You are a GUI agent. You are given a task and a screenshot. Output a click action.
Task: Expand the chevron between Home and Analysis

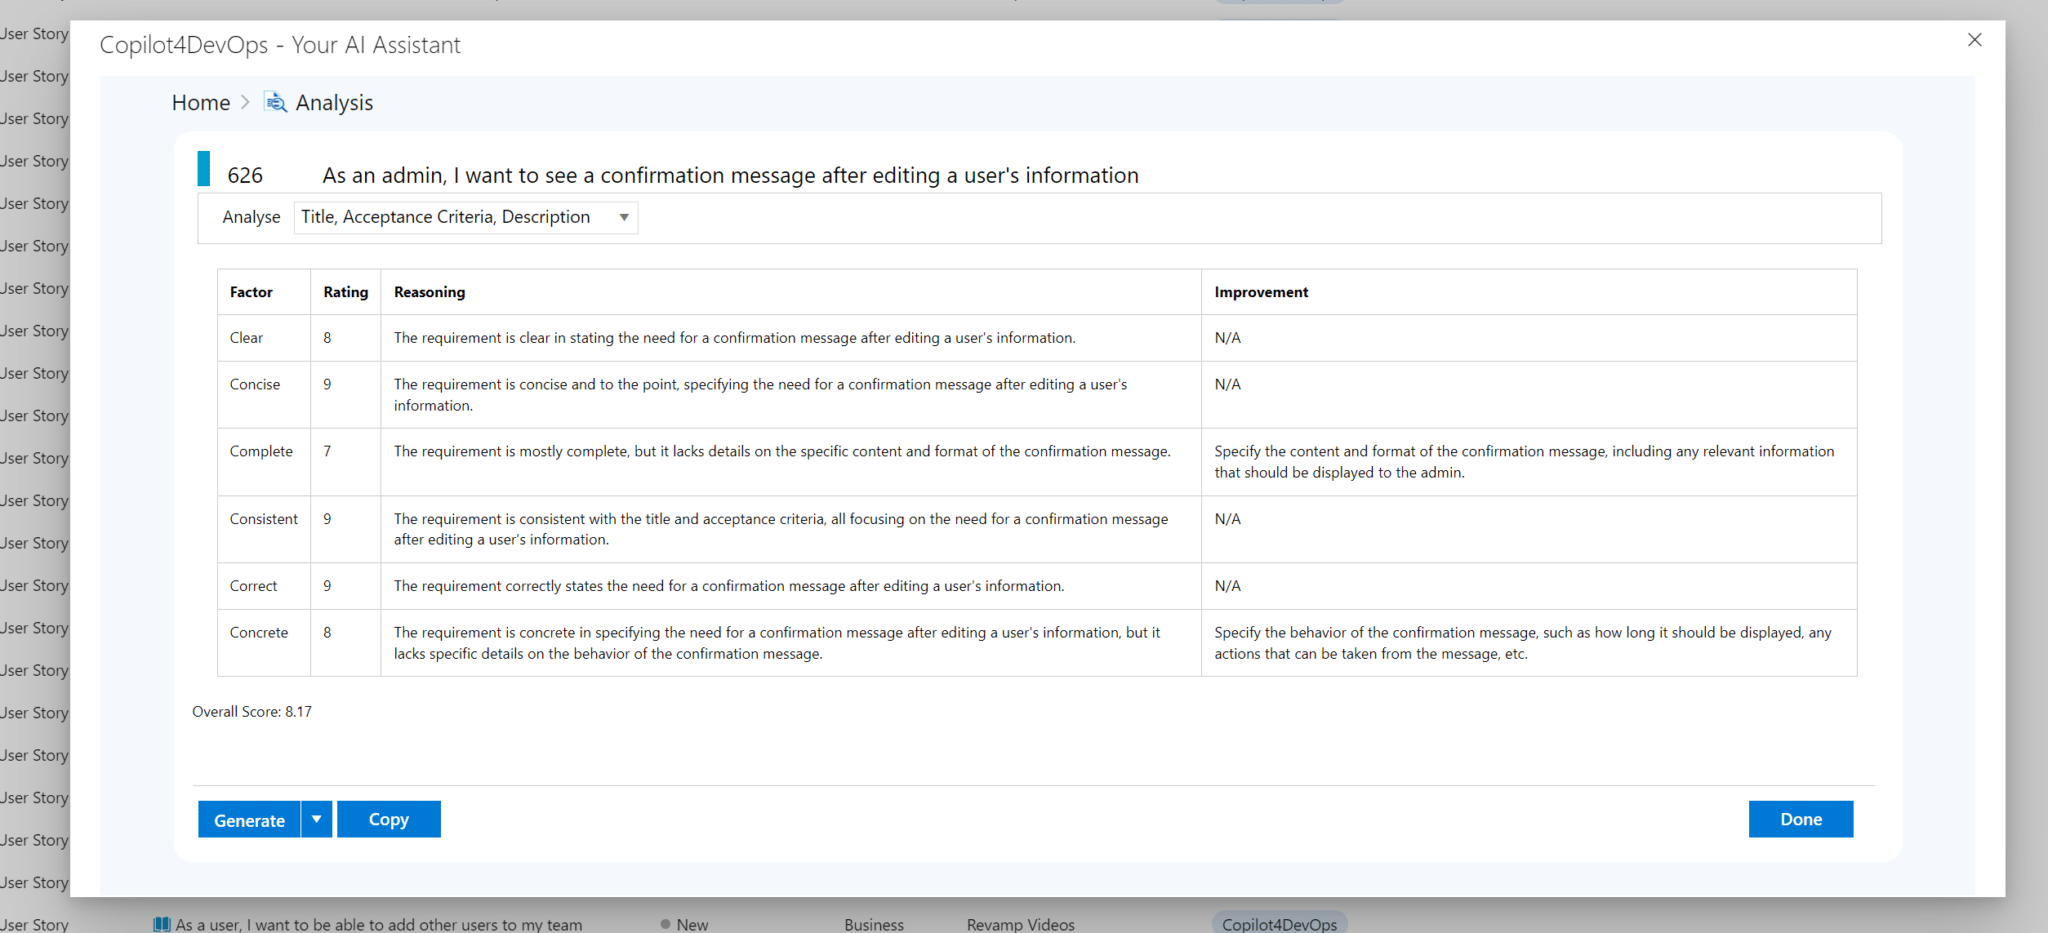pyautogui.click(x=243, y=101)
